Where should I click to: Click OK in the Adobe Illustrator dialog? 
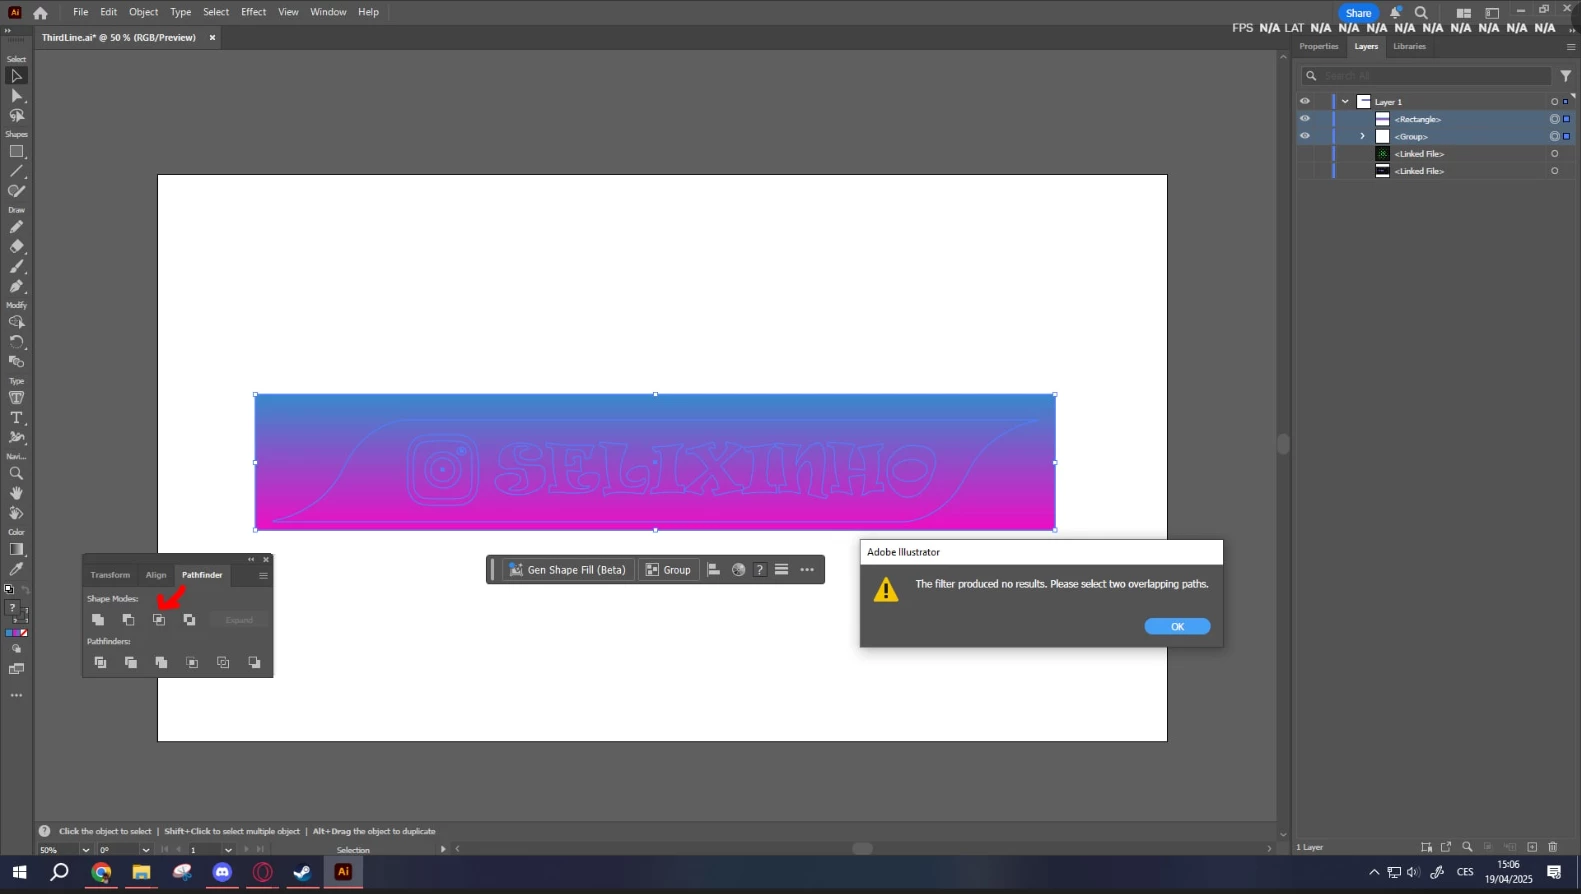click(x=1177, y=626)
